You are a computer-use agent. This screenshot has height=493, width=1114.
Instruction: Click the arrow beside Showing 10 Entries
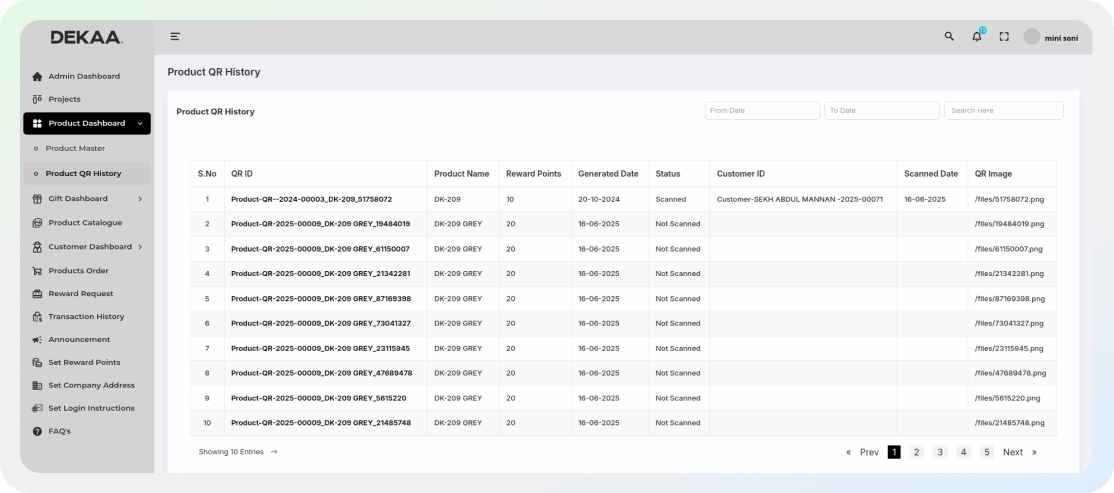pos(274,452)
